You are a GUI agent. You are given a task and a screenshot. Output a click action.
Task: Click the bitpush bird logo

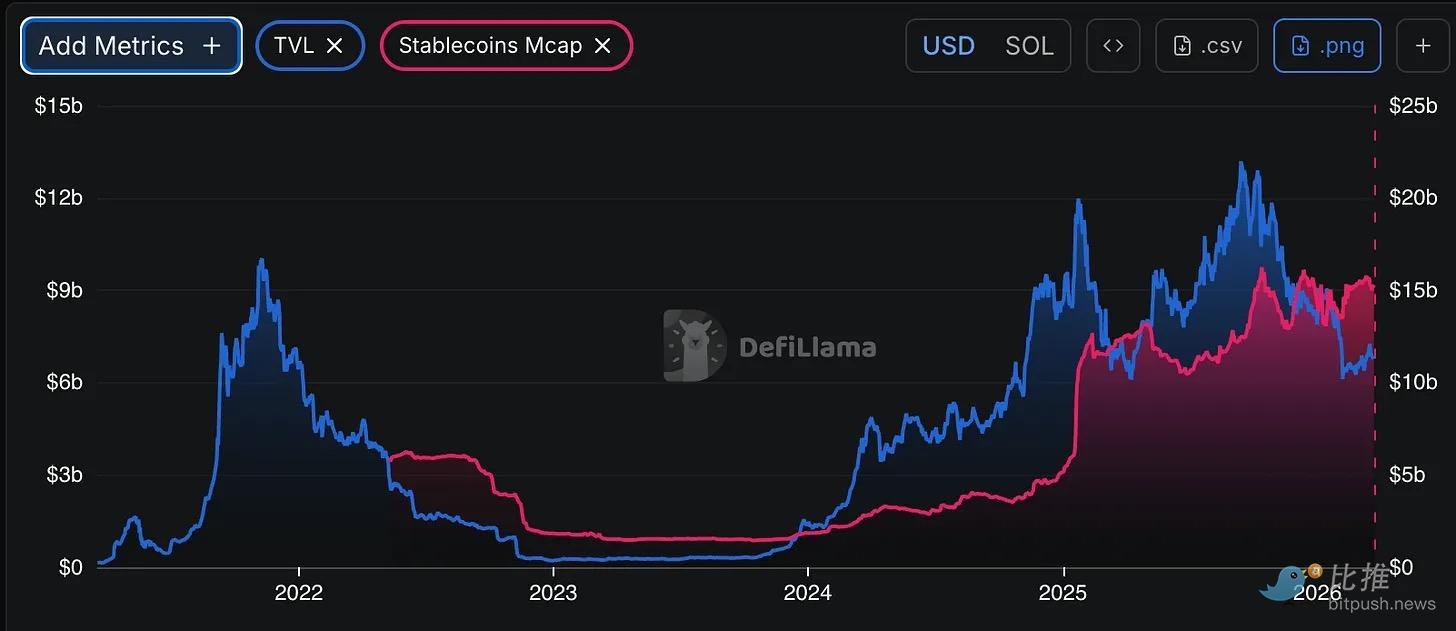click(x=1289, y=583)
